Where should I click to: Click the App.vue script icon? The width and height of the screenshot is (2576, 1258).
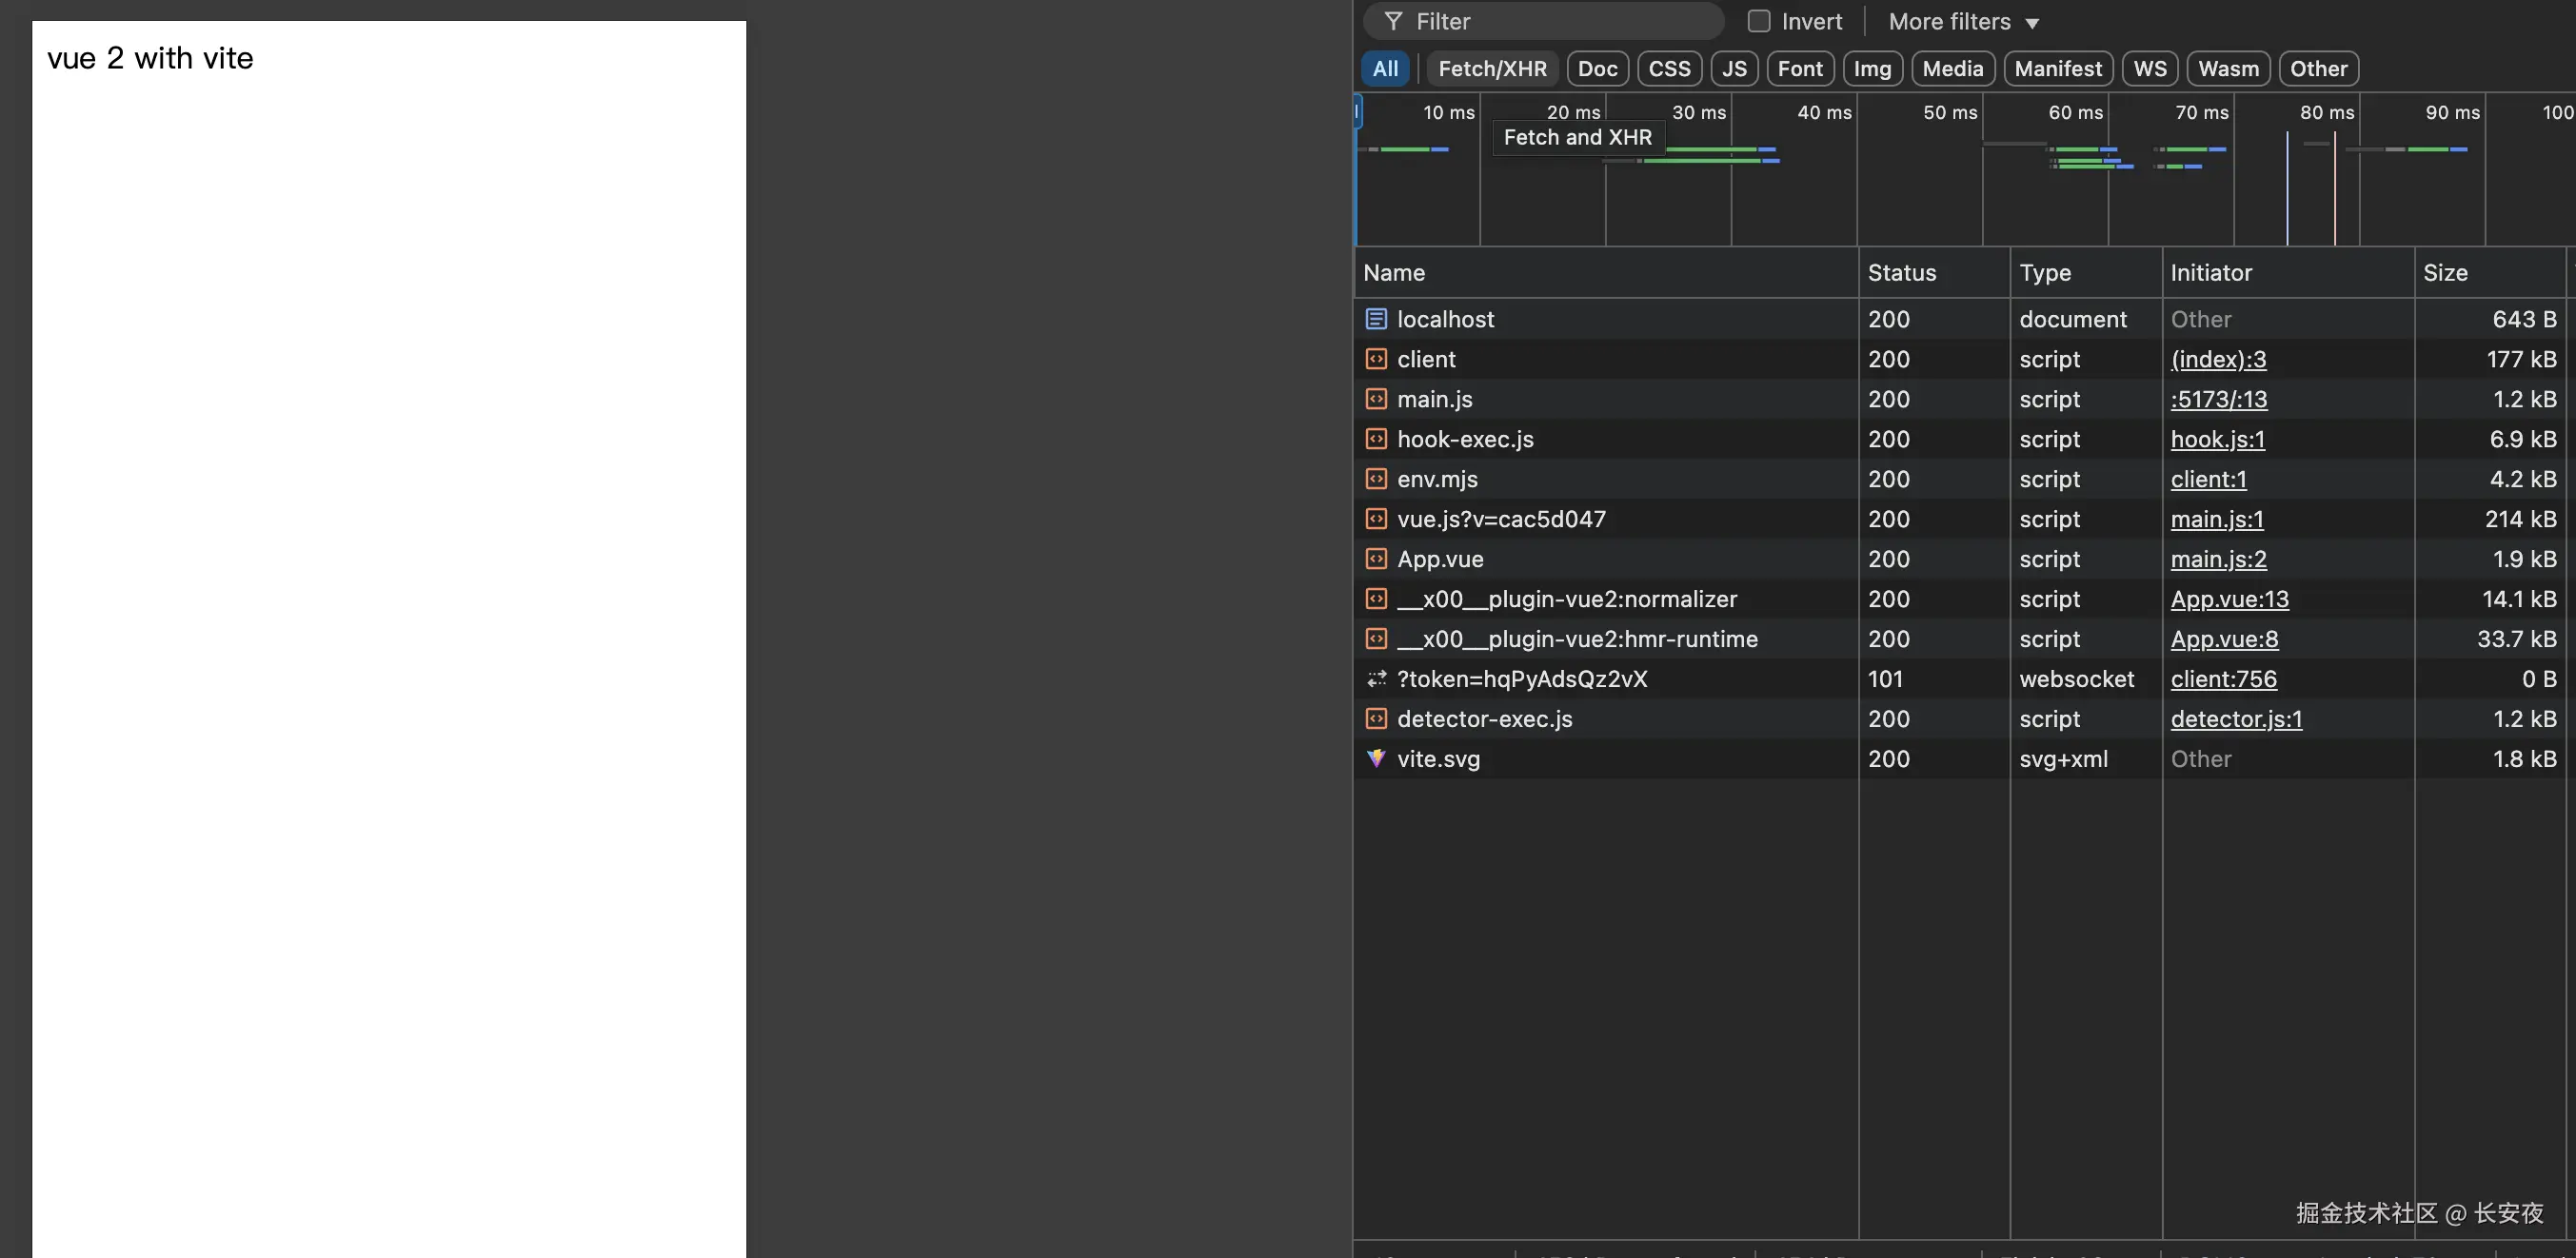click(1376, 559)
